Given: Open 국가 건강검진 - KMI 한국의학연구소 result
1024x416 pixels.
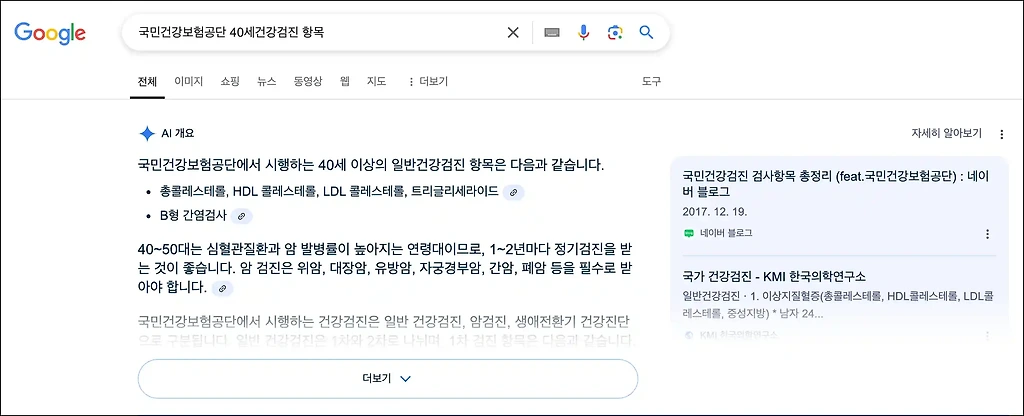Looking at the screenshot, I should [774, 276].
